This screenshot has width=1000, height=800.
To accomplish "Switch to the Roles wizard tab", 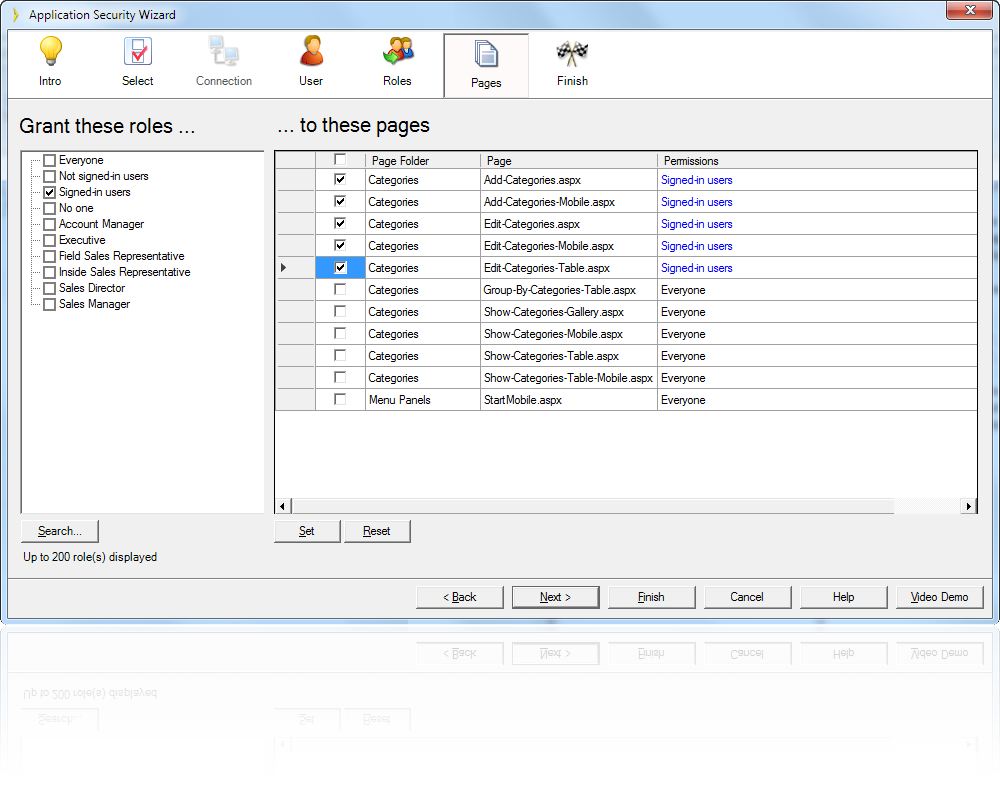I will tap(397, 65).
